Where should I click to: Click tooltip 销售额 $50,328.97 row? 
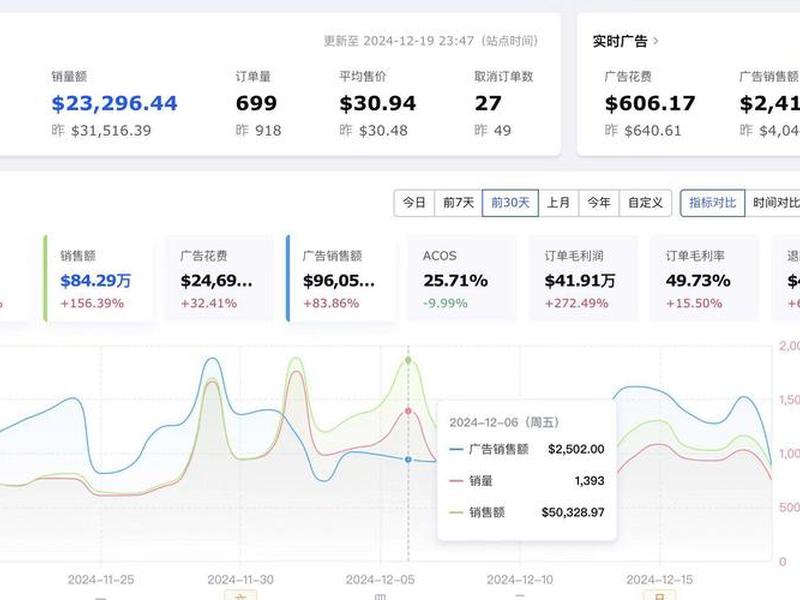(x=527, y=512)
